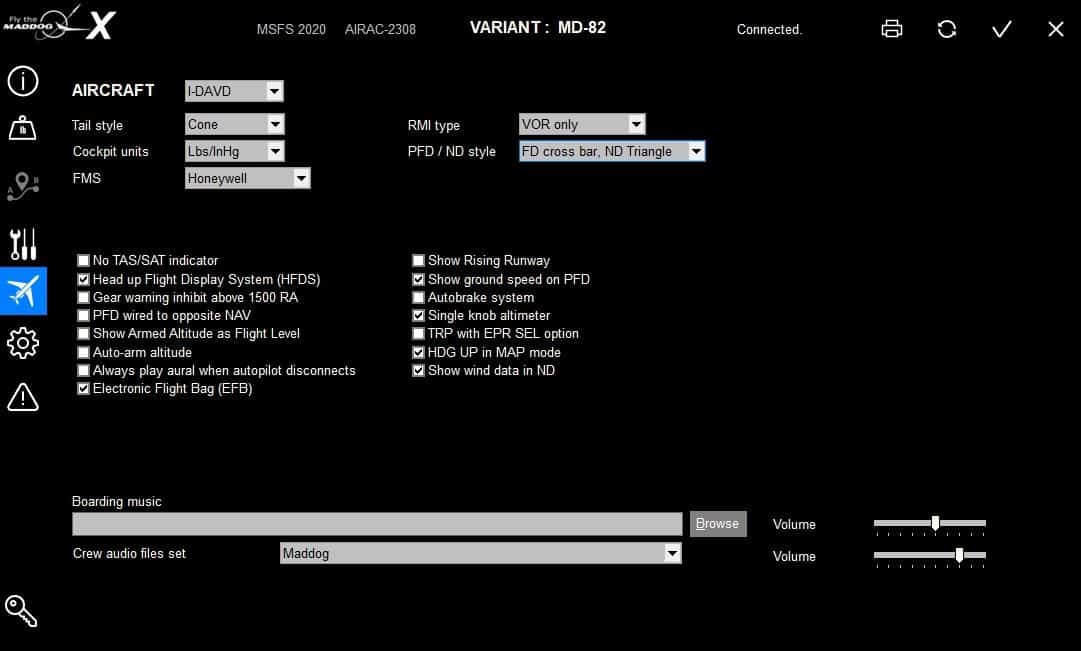Open the weight and load sidebar icon
This screenshot has width=1081, height=651.
pyautogui.click(x=22, y=128)
